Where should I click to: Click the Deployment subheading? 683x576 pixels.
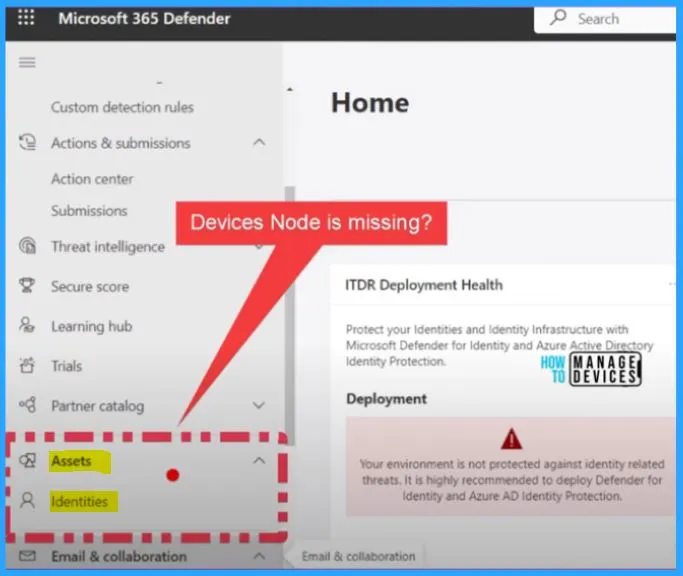pyautogui.click(x=386, y=399)
